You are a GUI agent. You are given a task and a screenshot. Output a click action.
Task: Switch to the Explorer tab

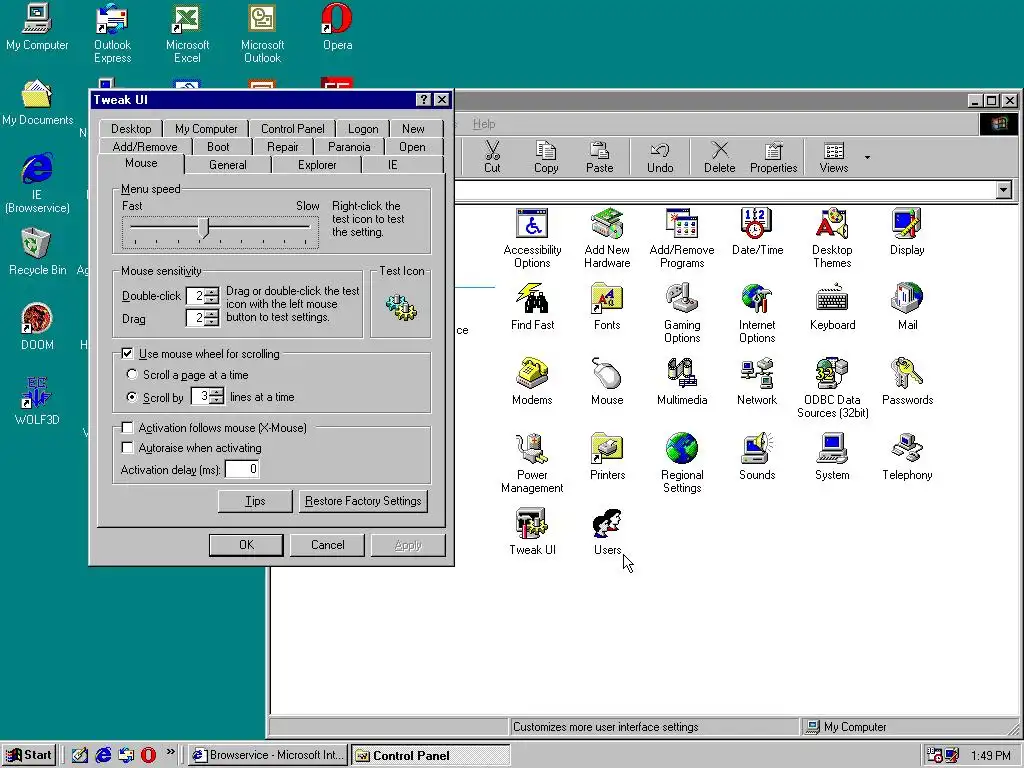[x=317, y=165]
